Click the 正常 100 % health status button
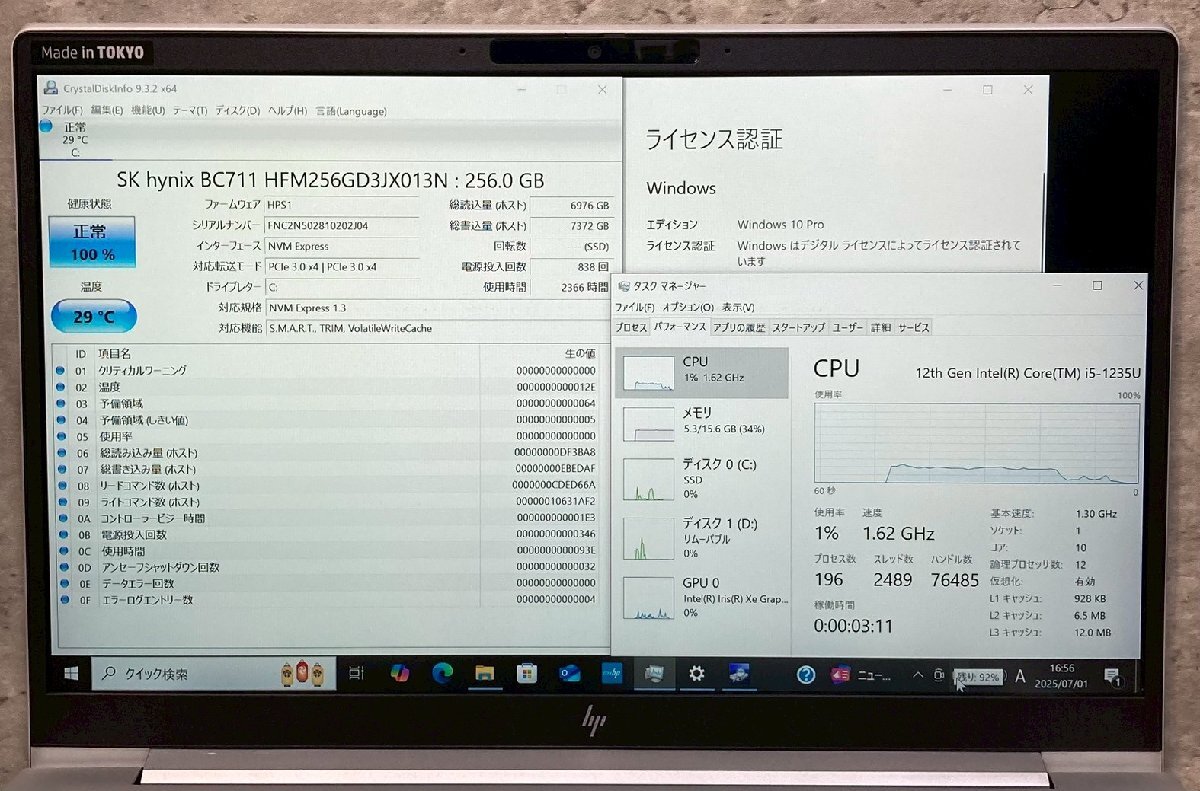 pyautogui.click(x=92, y=241)
